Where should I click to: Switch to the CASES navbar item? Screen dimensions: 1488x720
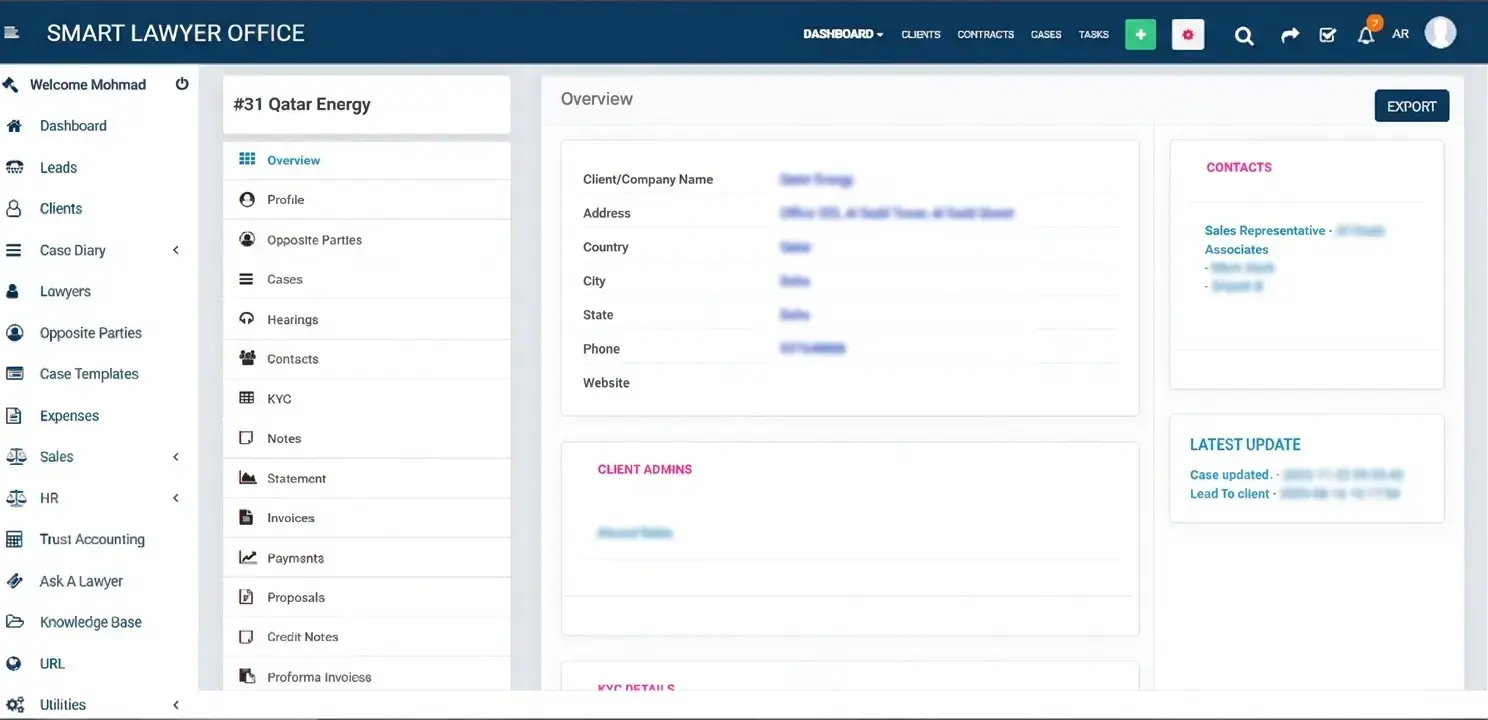(1046, 34)
